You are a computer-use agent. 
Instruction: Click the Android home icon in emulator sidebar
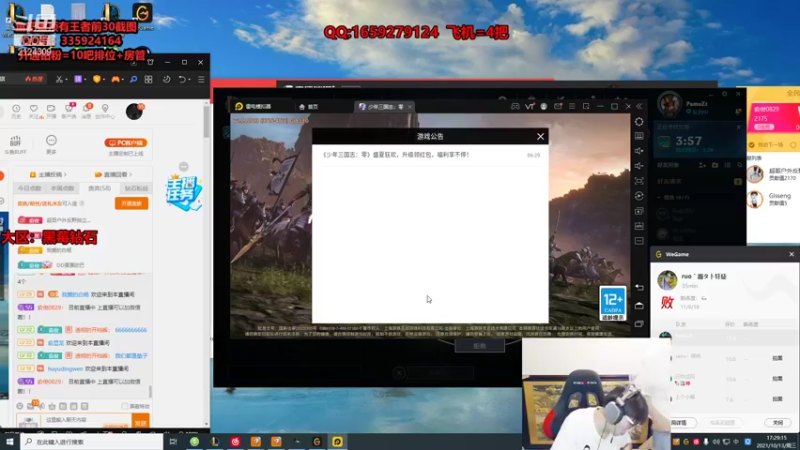[639, 306]
